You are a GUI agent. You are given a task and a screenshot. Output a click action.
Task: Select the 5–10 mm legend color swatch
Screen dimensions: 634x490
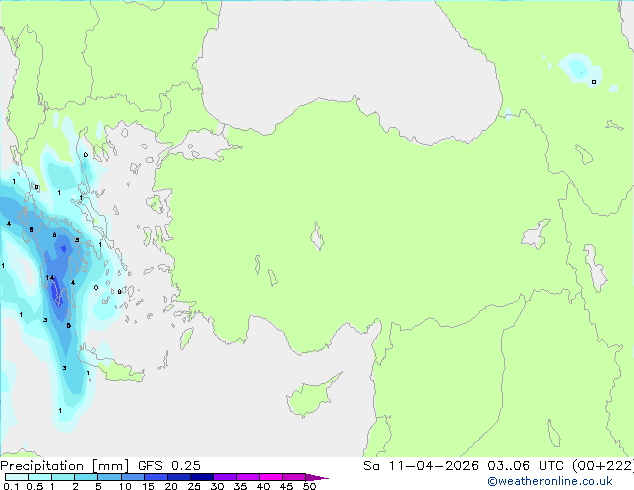(109, 477)
